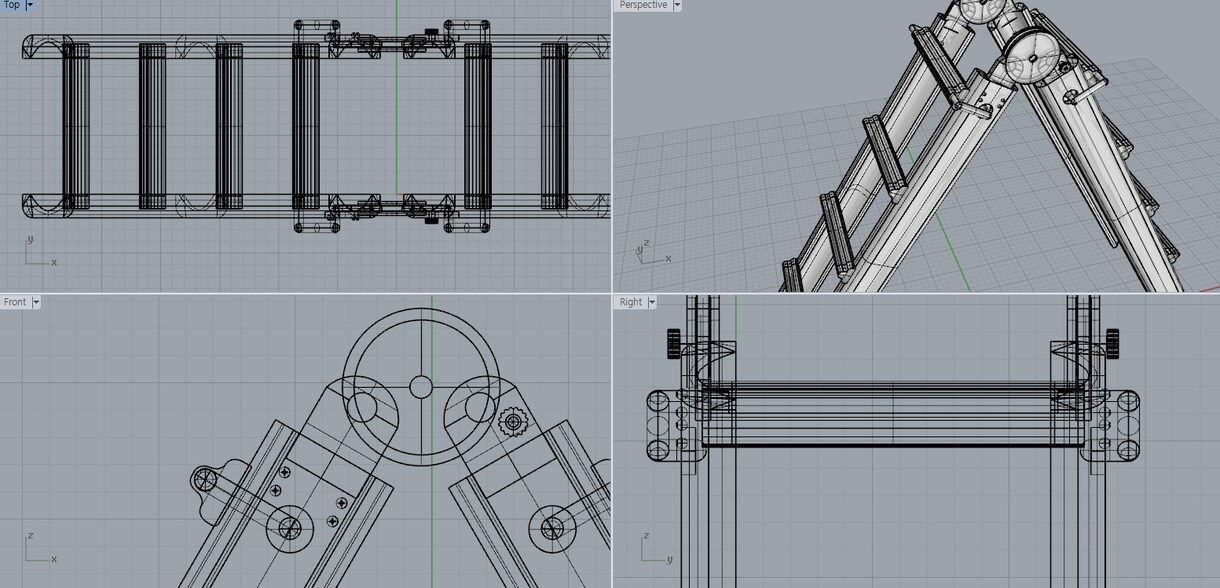This screenshot has height=588, width=1220.
Task: Click the Front viewport title label
Action: click(15, 302)
